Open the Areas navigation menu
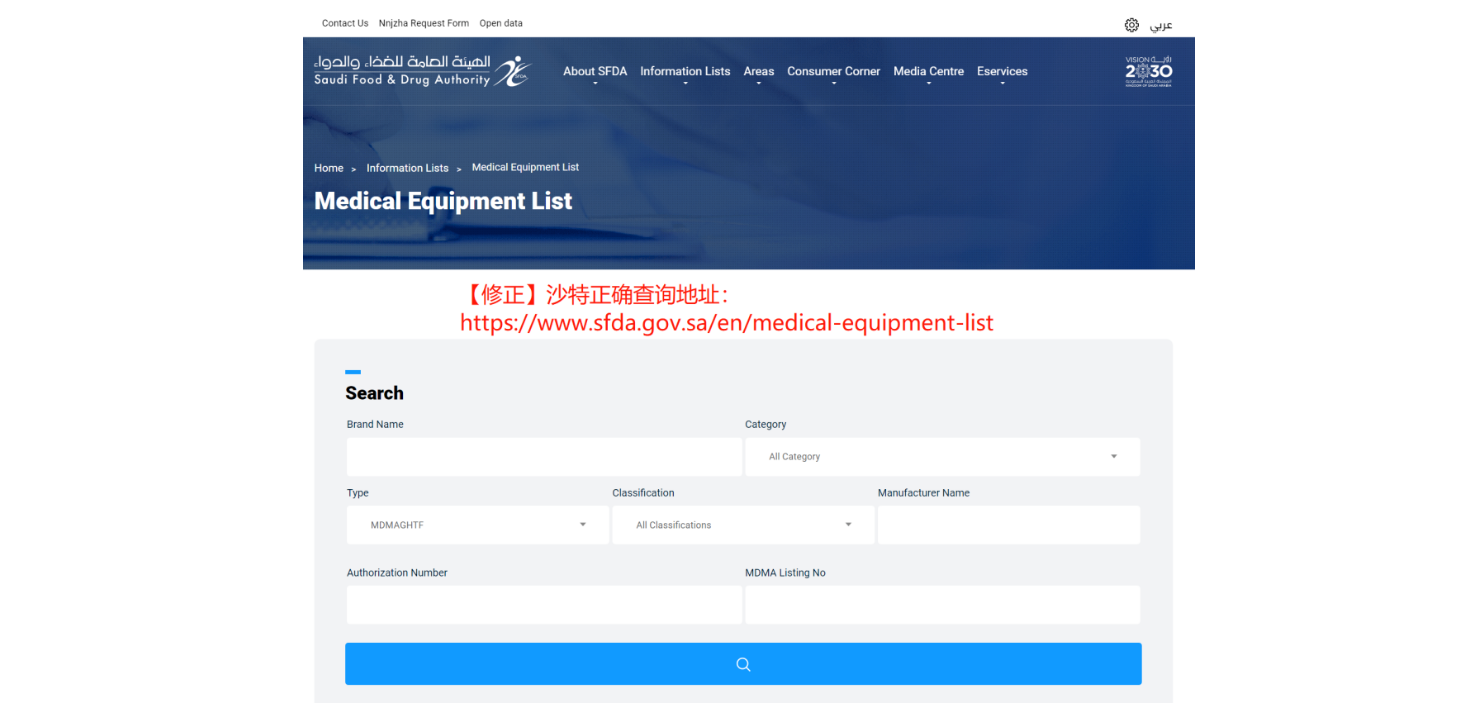Image resolution: width=1481 pixels, height=711 pixels. [758, 72]
